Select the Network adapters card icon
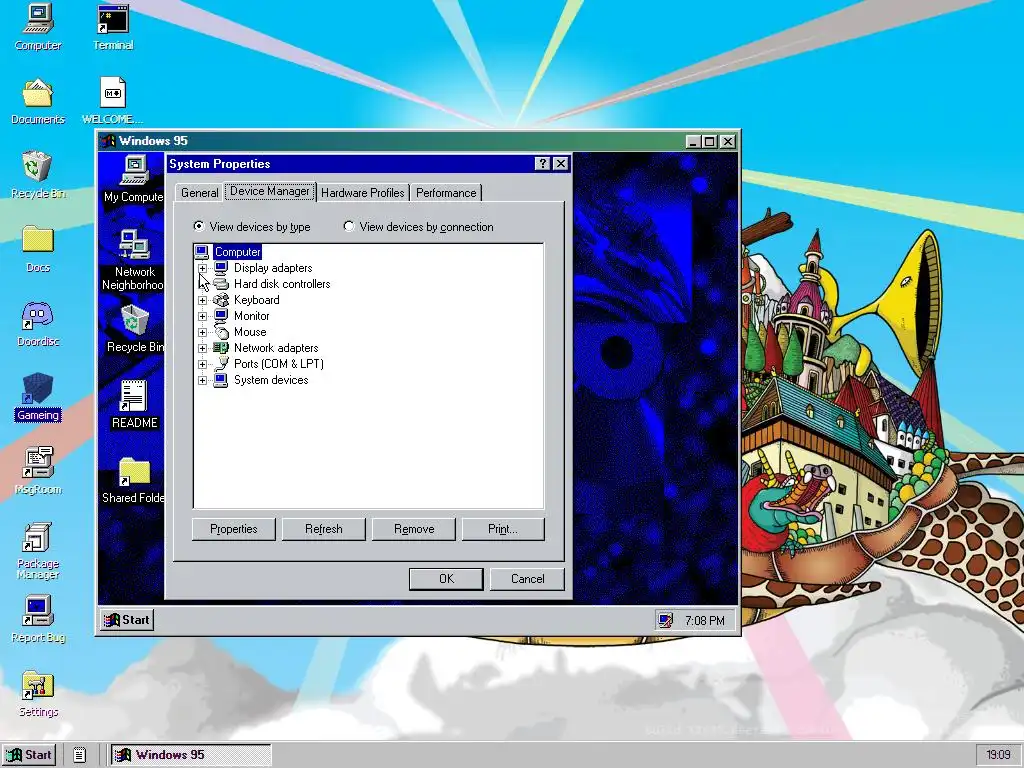This screenshot has width=1024, height=768. click(x=221, y=348)
